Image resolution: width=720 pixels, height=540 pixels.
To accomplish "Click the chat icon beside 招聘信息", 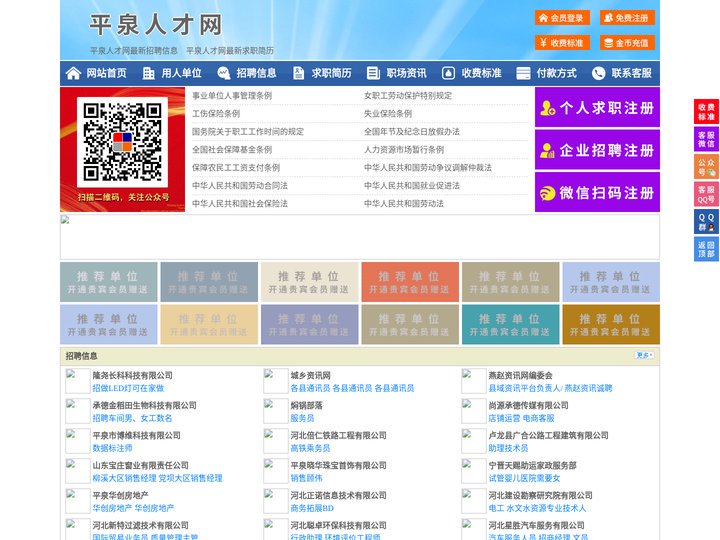I will pyautogui.click(x=224, y=73).
